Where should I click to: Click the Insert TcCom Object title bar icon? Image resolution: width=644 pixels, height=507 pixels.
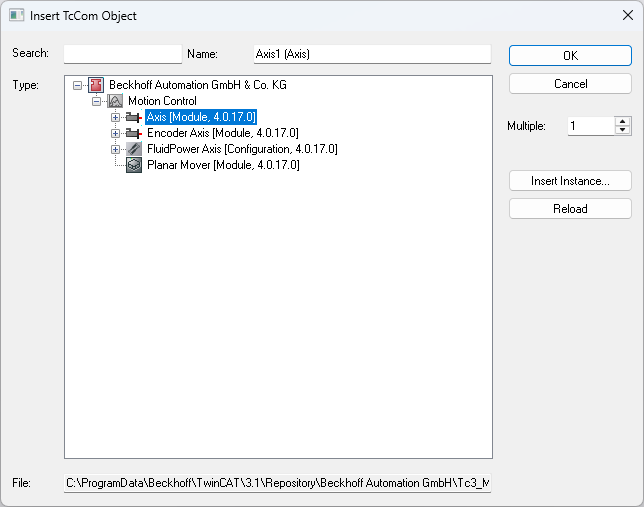(16, 16)
